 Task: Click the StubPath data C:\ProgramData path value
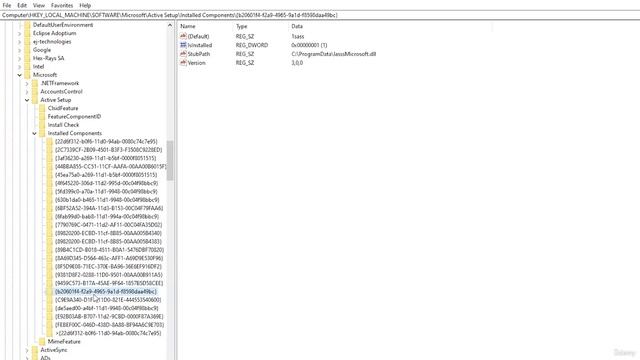coord(333,54)
